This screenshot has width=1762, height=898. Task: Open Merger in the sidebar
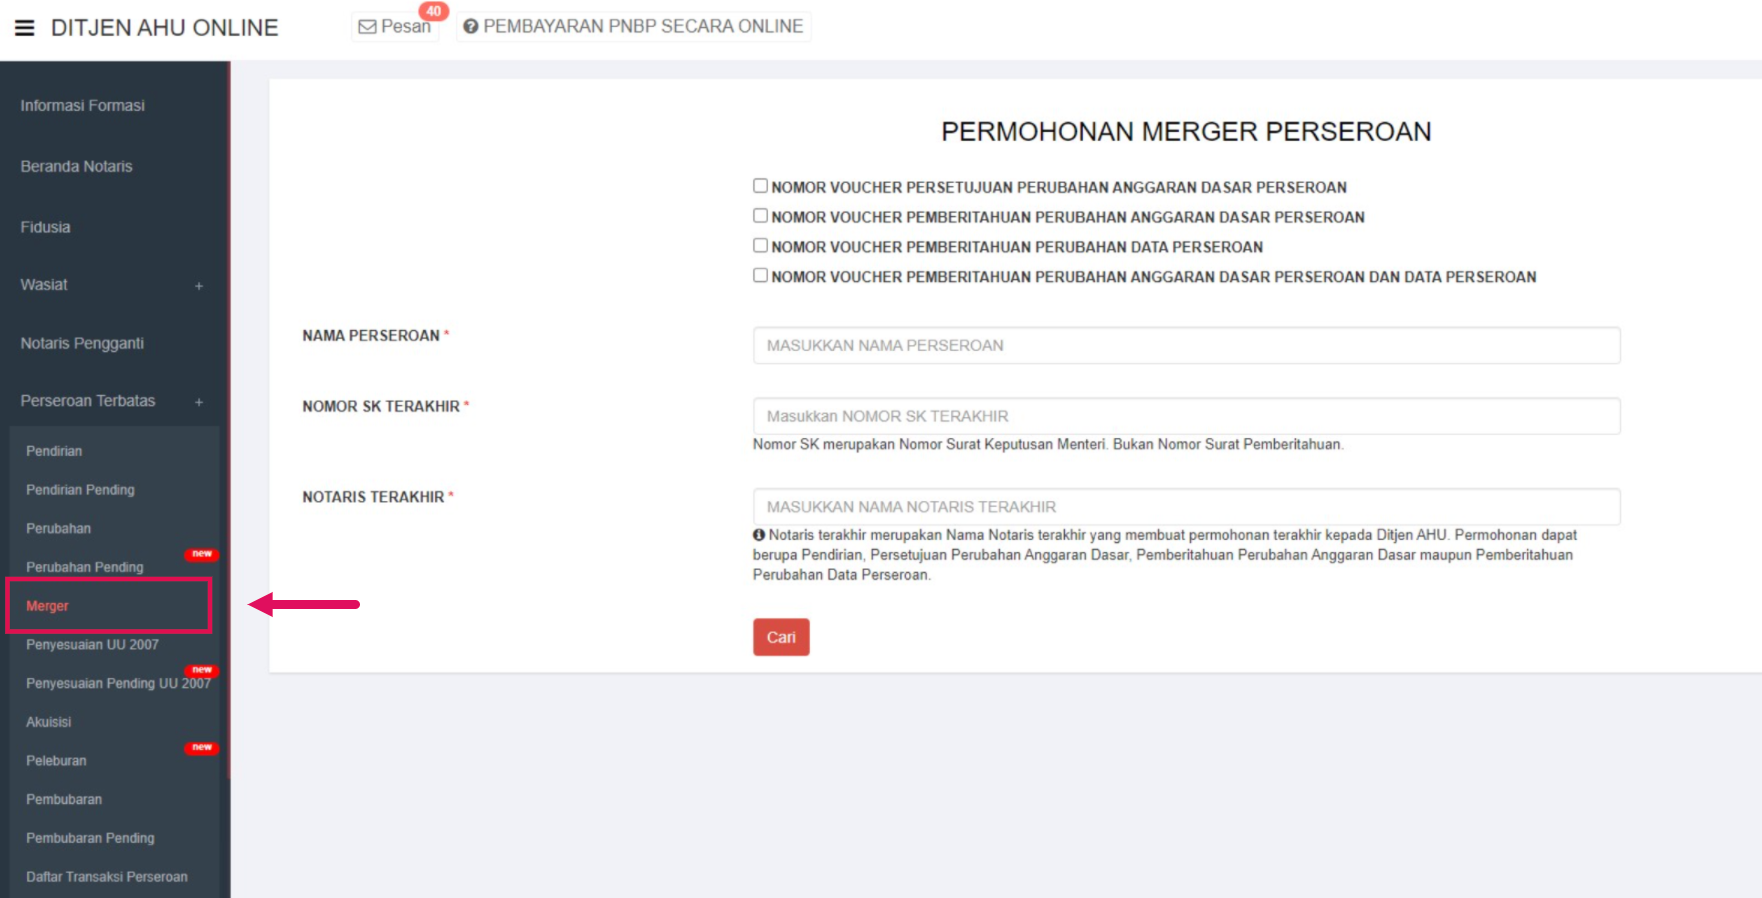pos(48,606)
